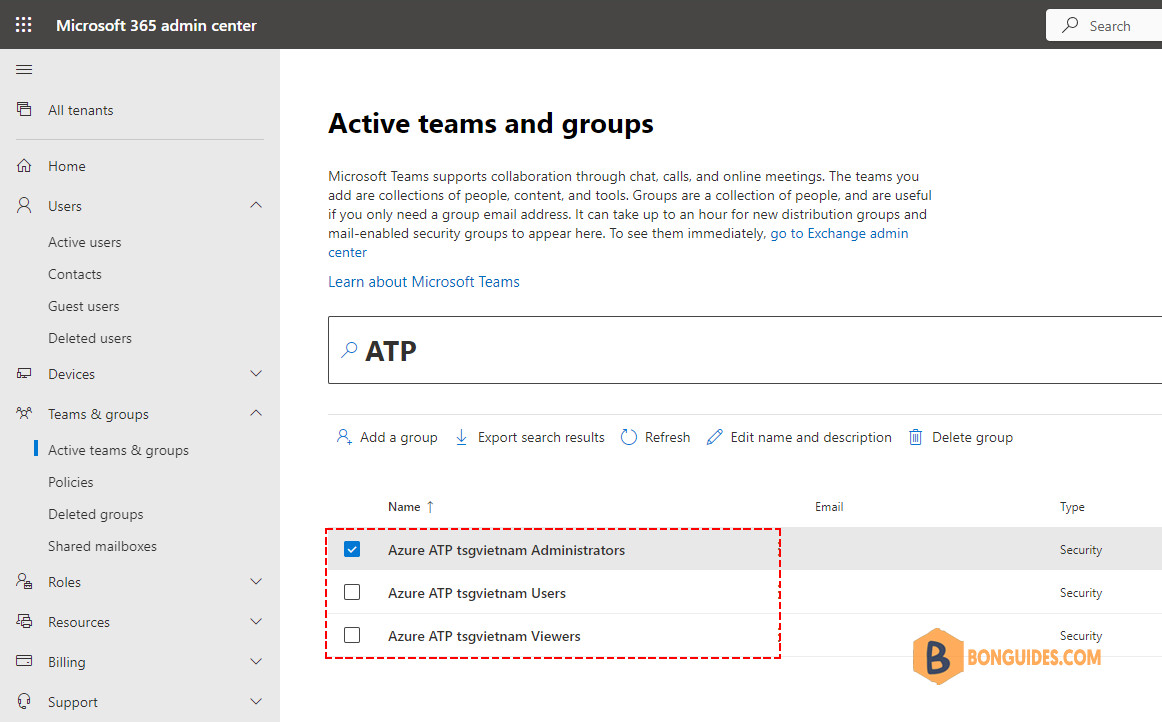The height and width of the screenshot is (722, 1162).
Task: Click the Support headset icon
Action: pos(24,701)
